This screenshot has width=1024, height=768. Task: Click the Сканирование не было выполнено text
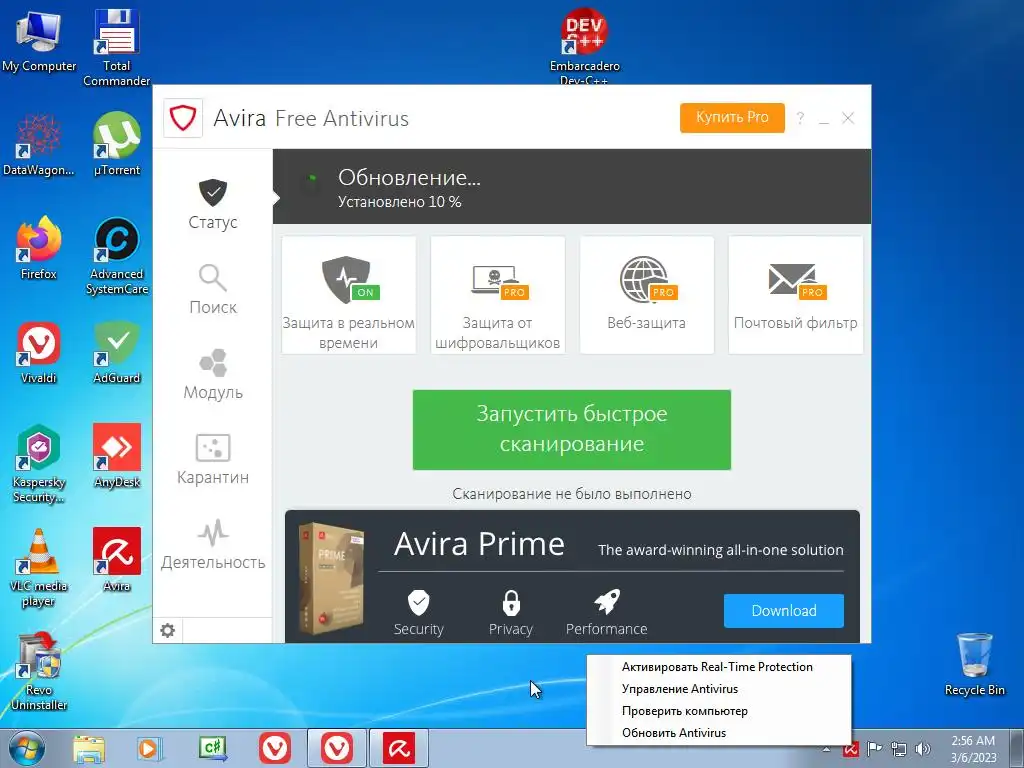(571, 494)
